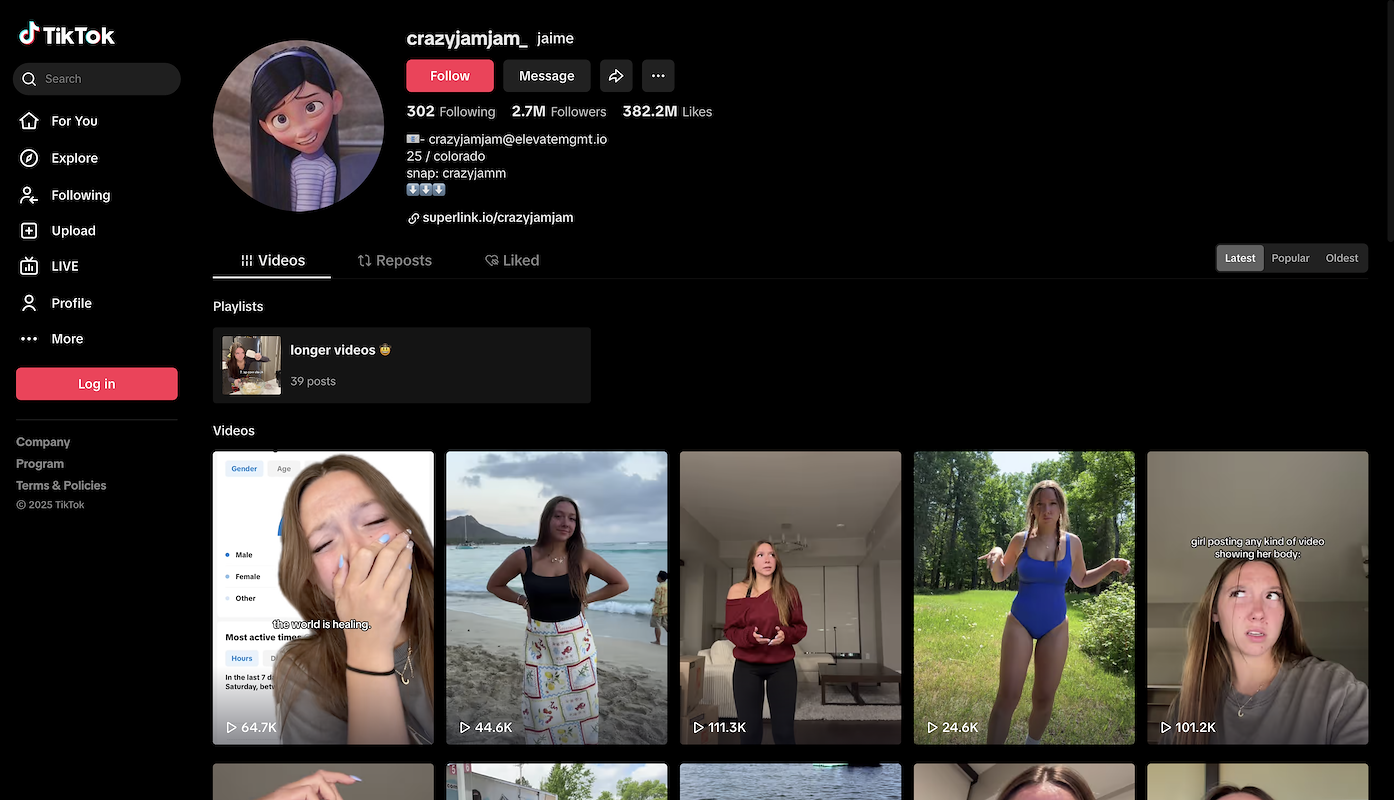Open the Explore compass icon
Screen dimensions: 1394x800
click(x=30, y=158)
